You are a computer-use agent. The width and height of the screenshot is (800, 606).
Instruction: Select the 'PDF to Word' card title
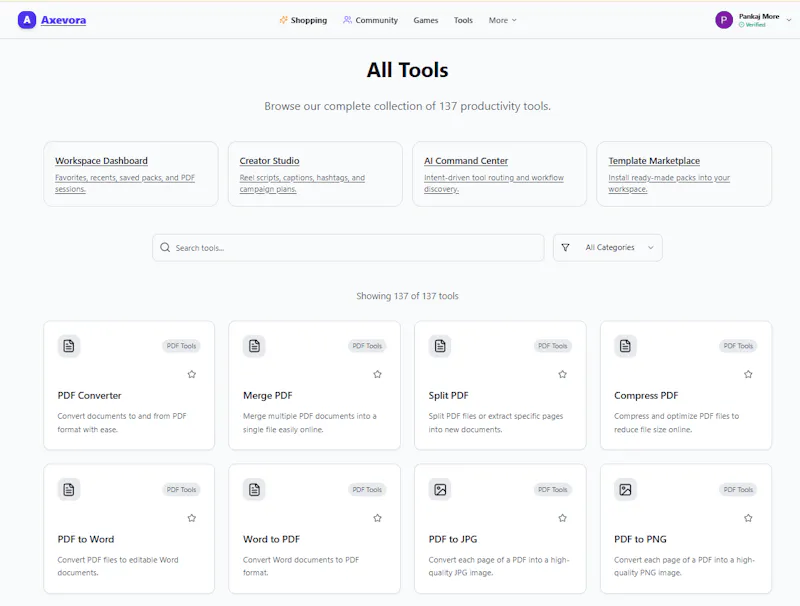point(86,539)
